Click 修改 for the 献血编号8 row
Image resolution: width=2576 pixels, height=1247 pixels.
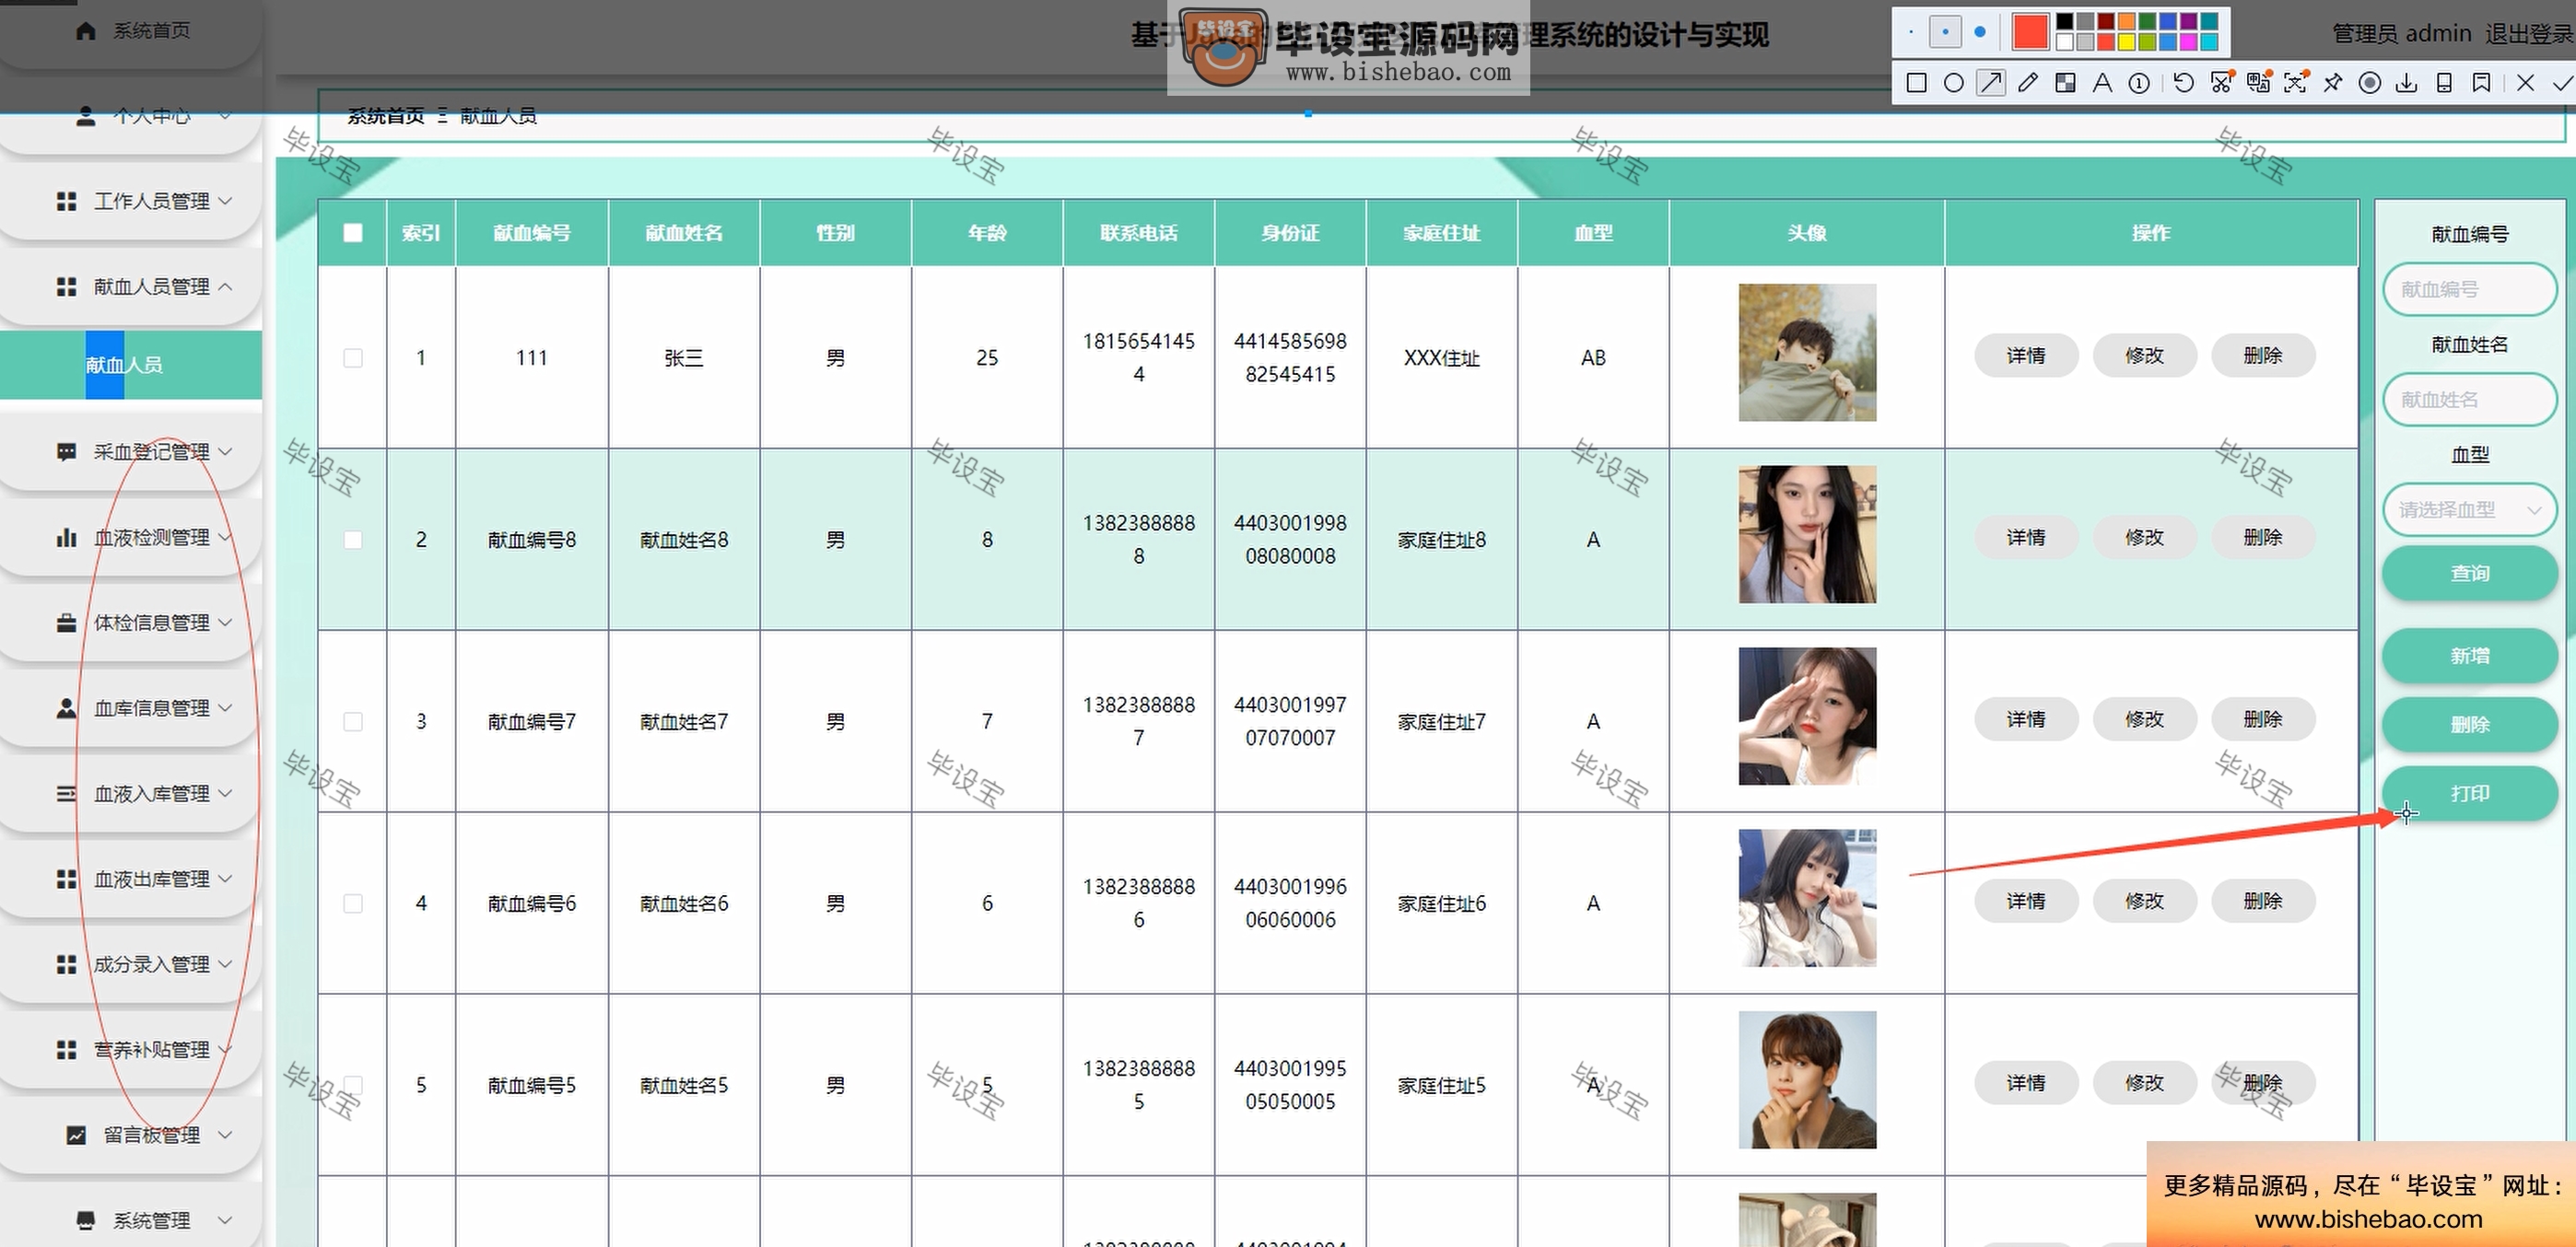[x=2144, y=538]
